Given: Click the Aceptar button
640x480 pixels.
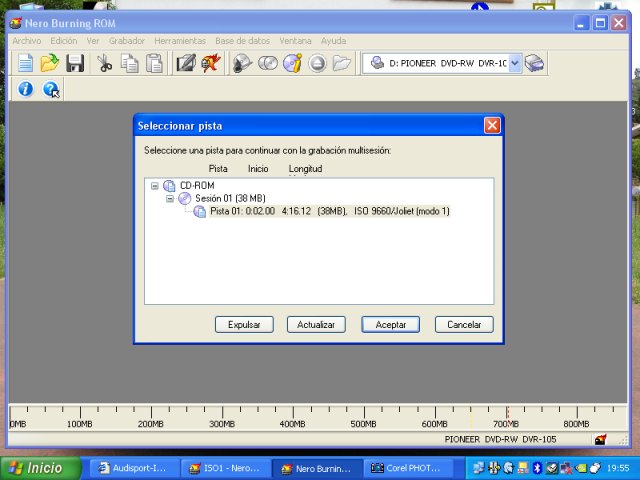Looking at the screenshot, I should (391, 324).
